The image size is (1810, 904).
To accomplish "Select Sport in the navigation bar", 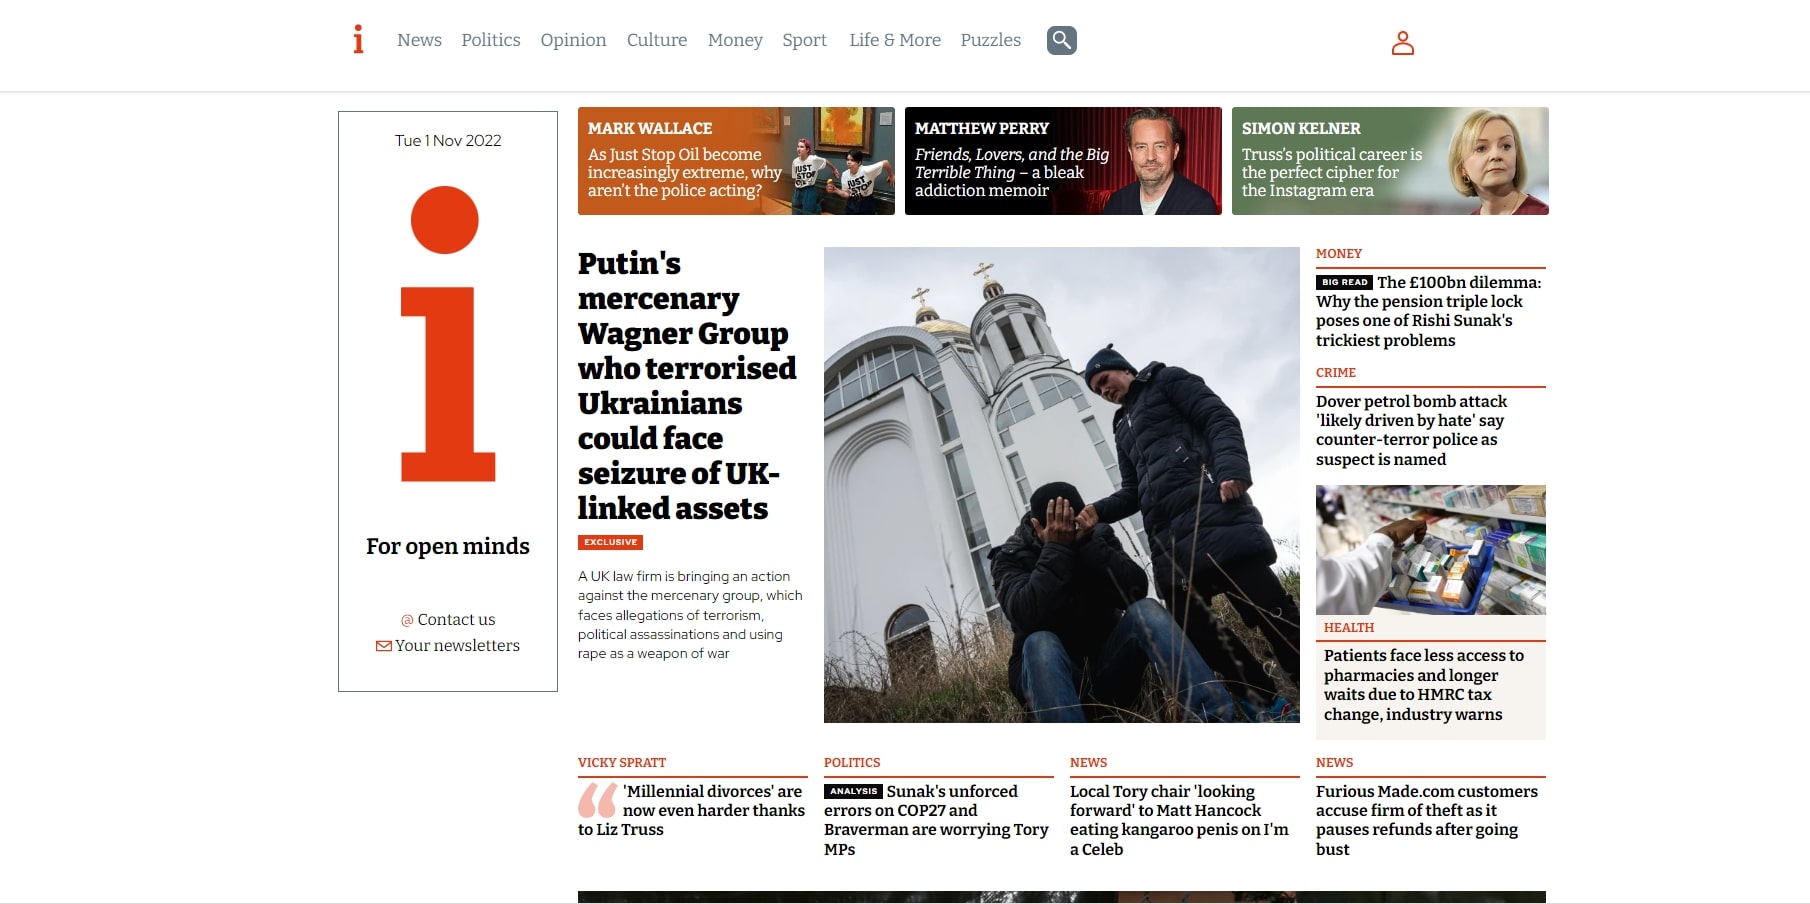I will (x=804, y=40).
